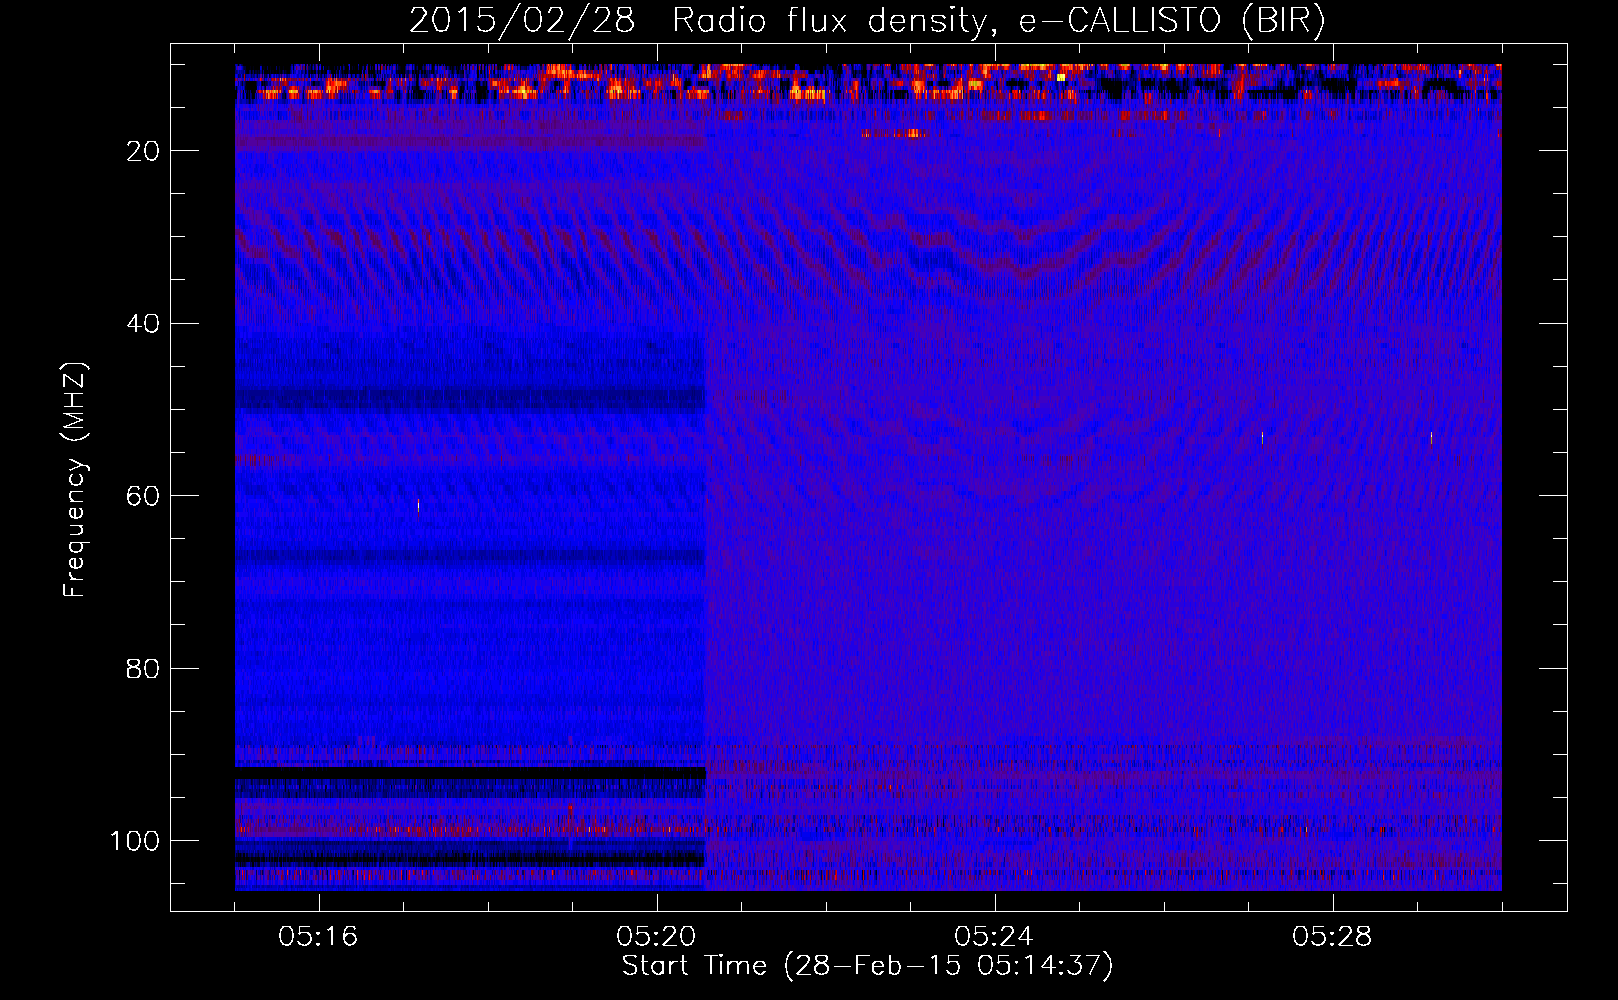Screen dimensions: 1618x1000
Task: Click the '40' frequency tick label
Action: coord(144,324)
